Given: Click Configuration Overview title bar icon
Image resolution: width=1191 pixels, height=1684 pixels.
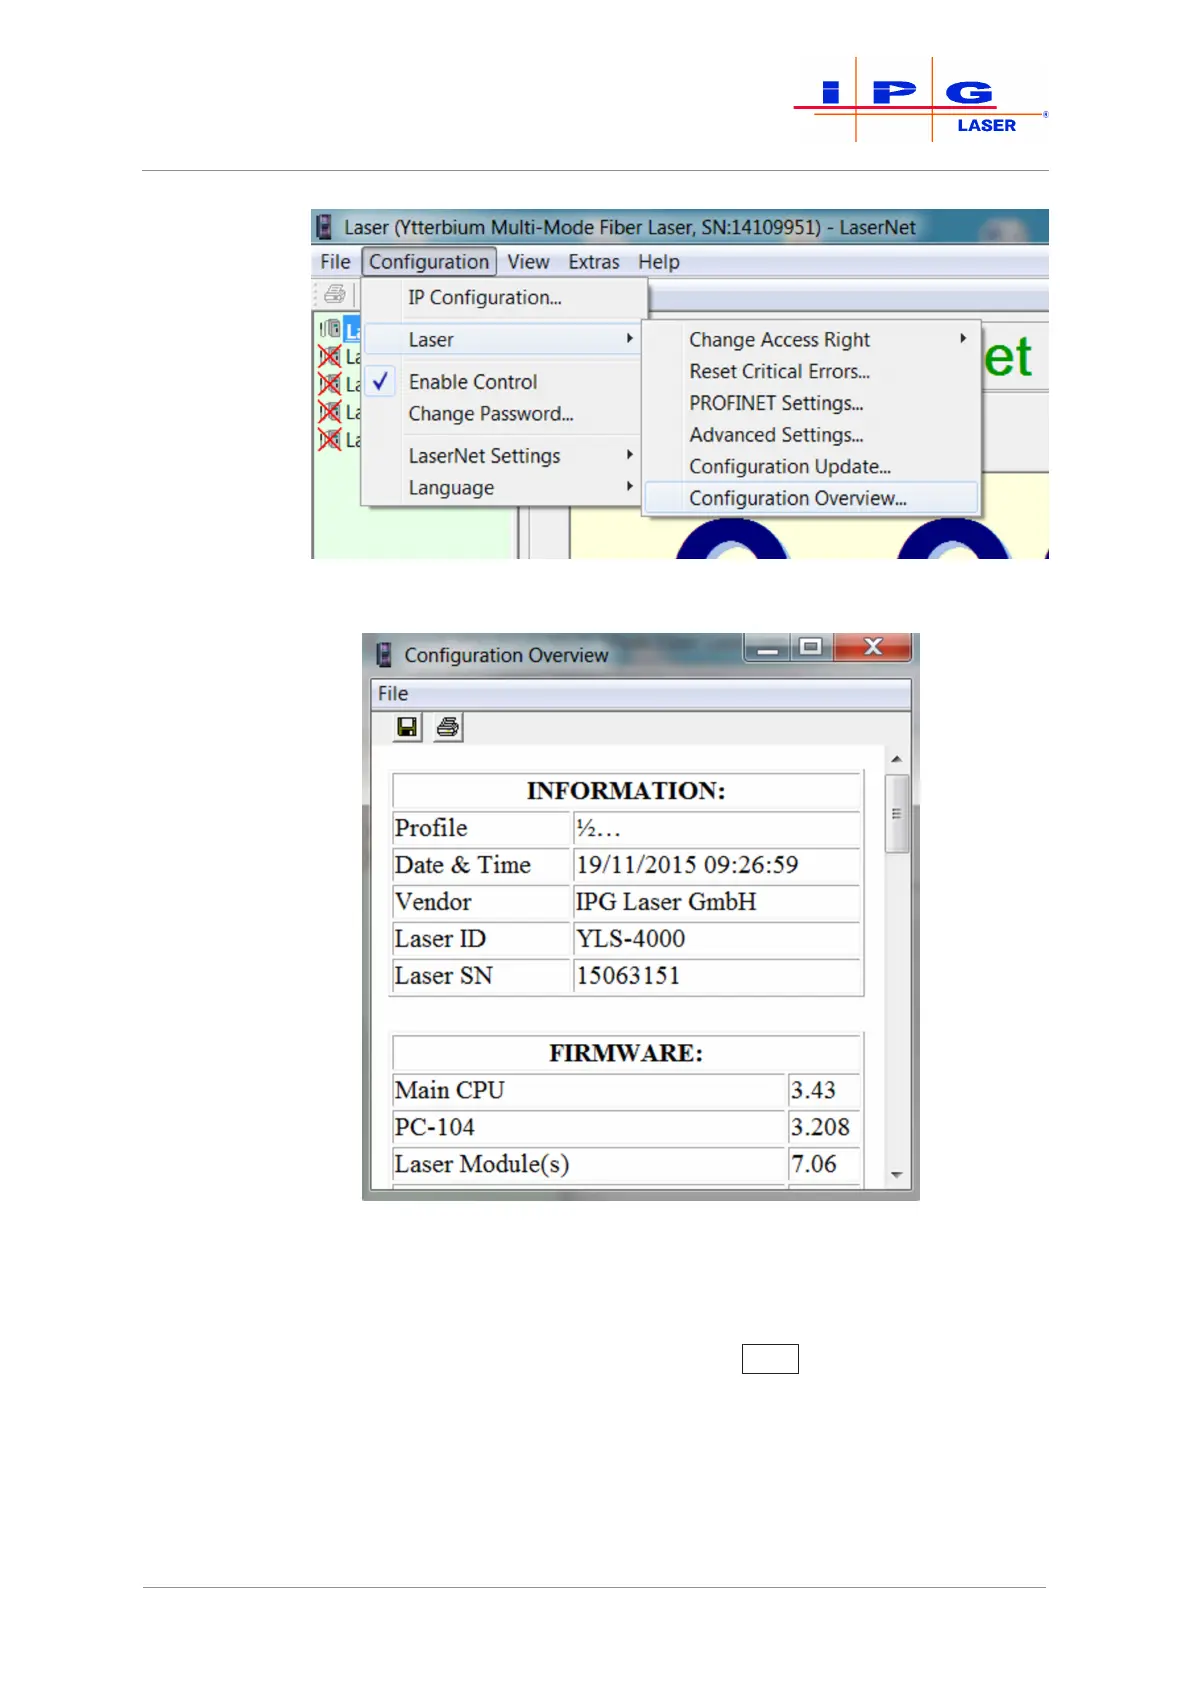Looking at the screenshot, I should (383, 655).
